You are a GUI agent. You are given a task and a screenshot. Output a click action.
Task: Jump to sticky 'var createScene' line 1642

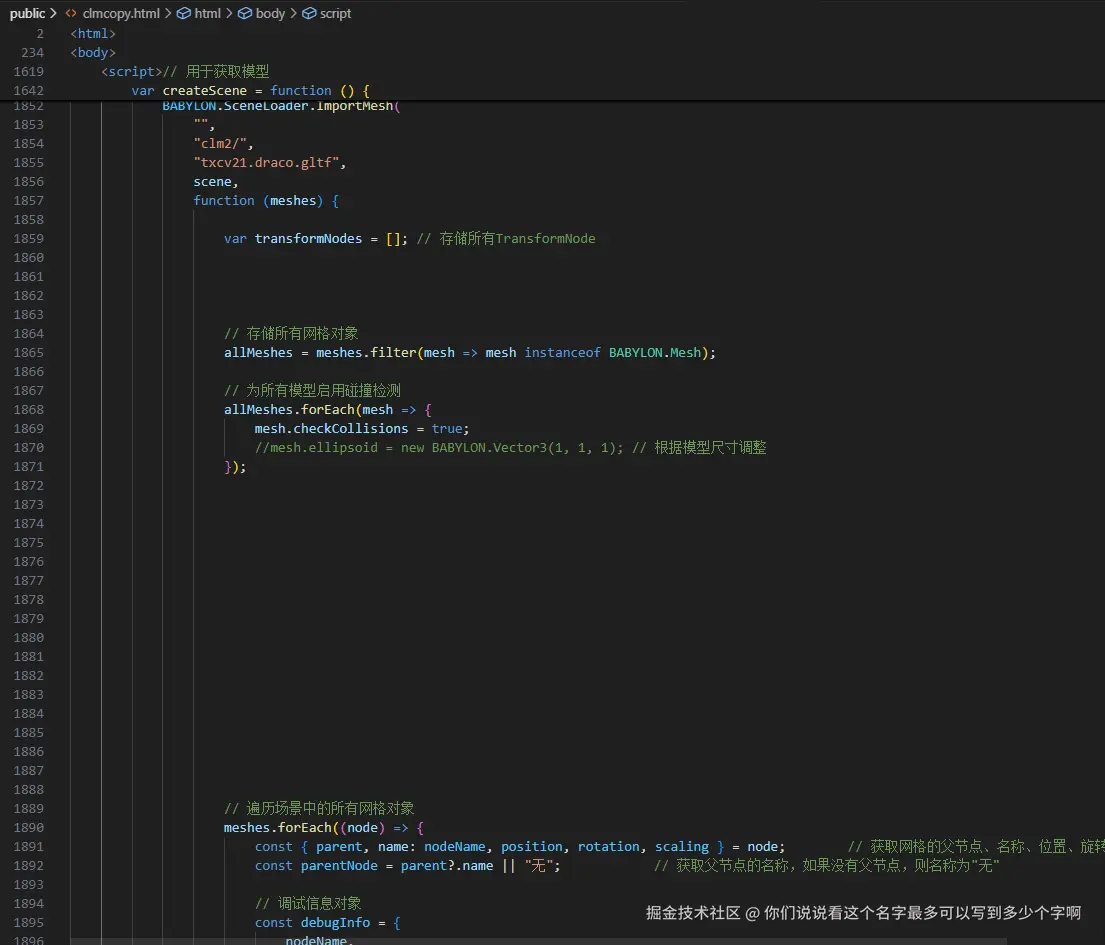pos(250,90)
